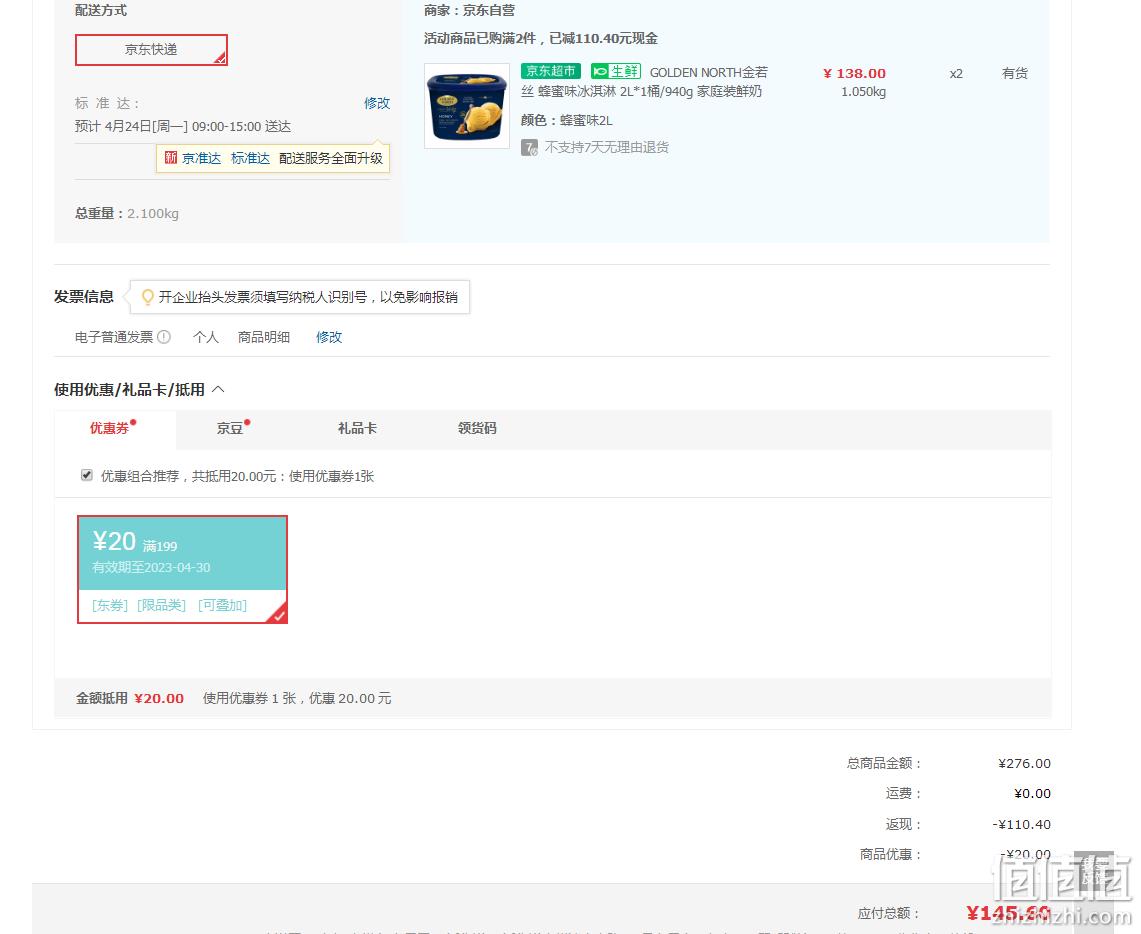Click the 发票信息 section heading
Image resolution: width=1141 pixels, height=934 pixels.
84,297
